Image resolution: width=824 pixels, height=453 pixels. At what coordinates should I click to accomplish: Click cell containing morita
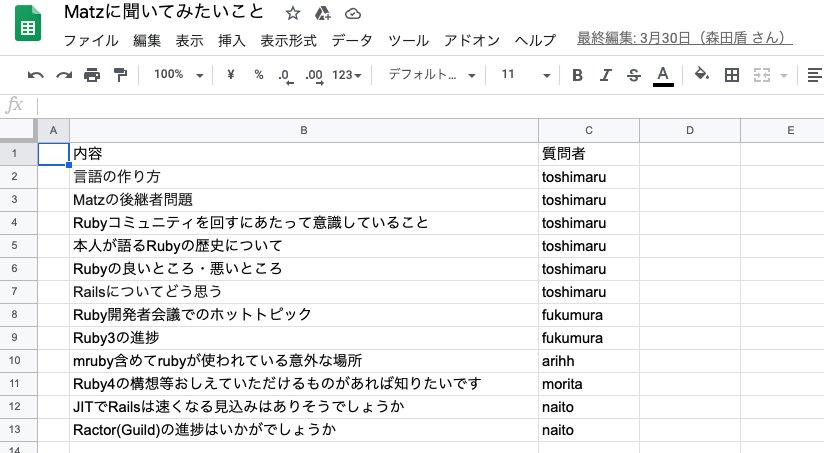pos(589,384)
